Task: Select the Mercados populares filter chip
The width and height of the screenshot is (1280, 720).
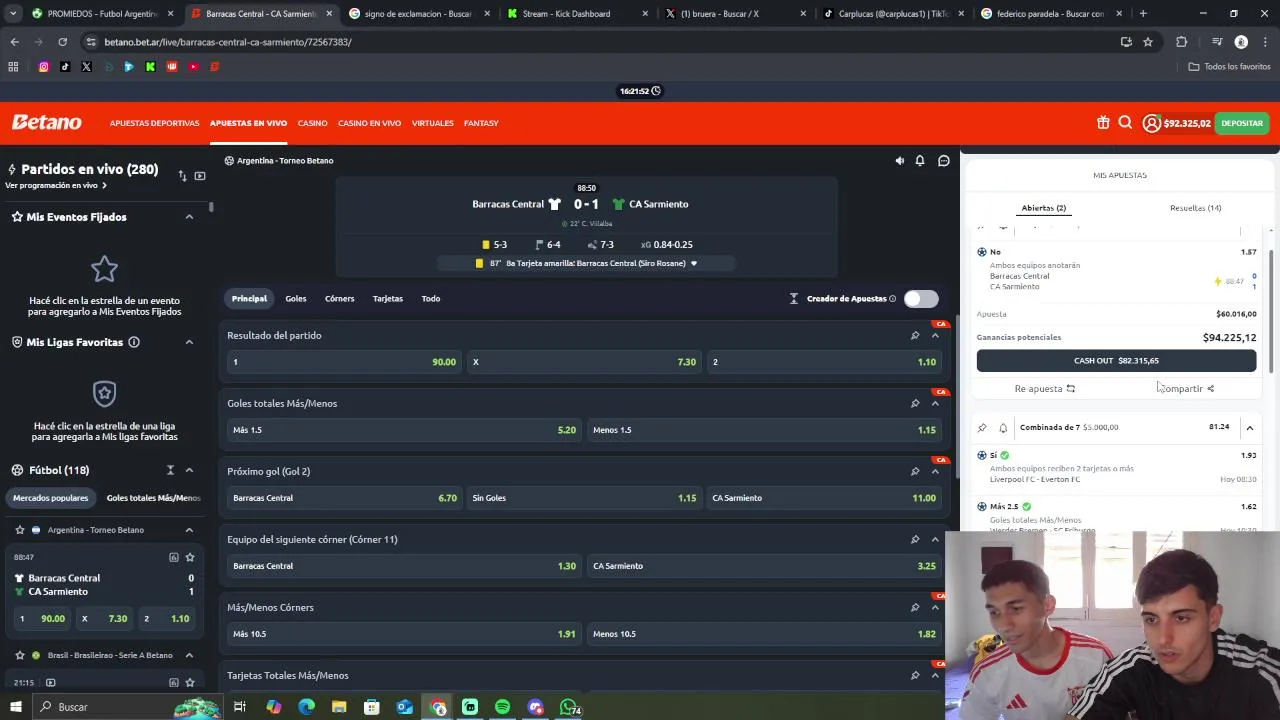Action: (50, 498)
